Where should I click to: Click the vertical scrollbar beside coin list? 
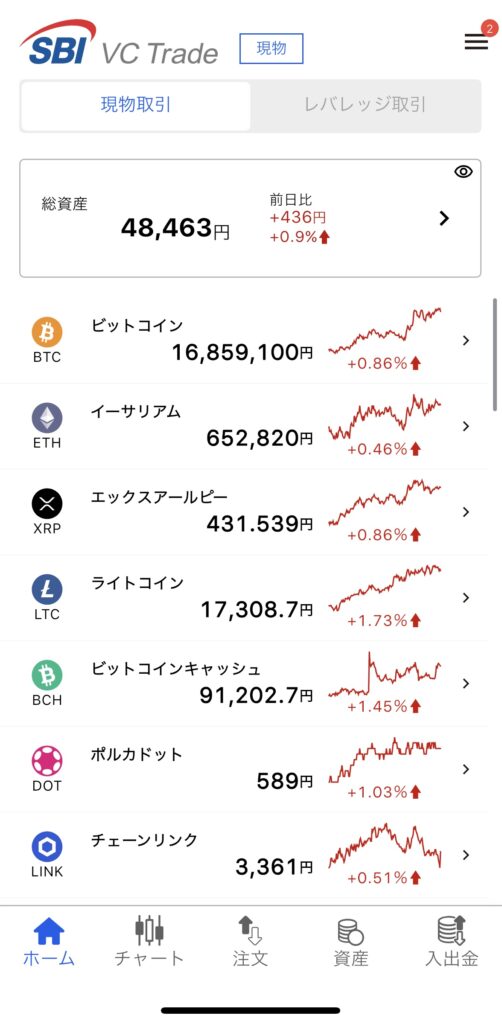click(495, 355)
